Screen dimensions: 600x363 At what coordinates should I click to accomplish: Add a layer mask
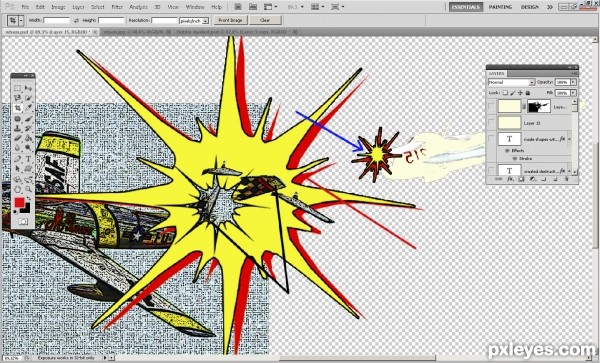tap(521, 179)
